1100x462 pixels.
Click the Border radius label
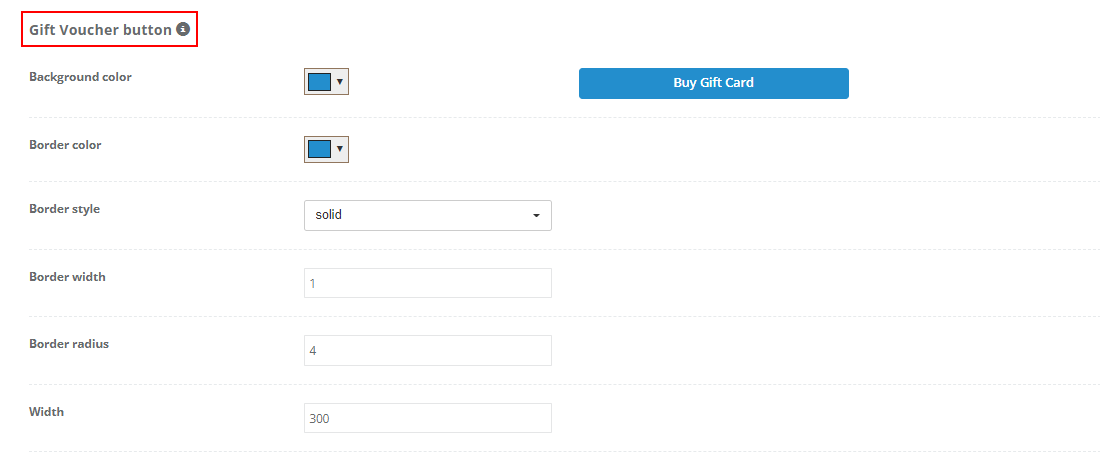69,344
